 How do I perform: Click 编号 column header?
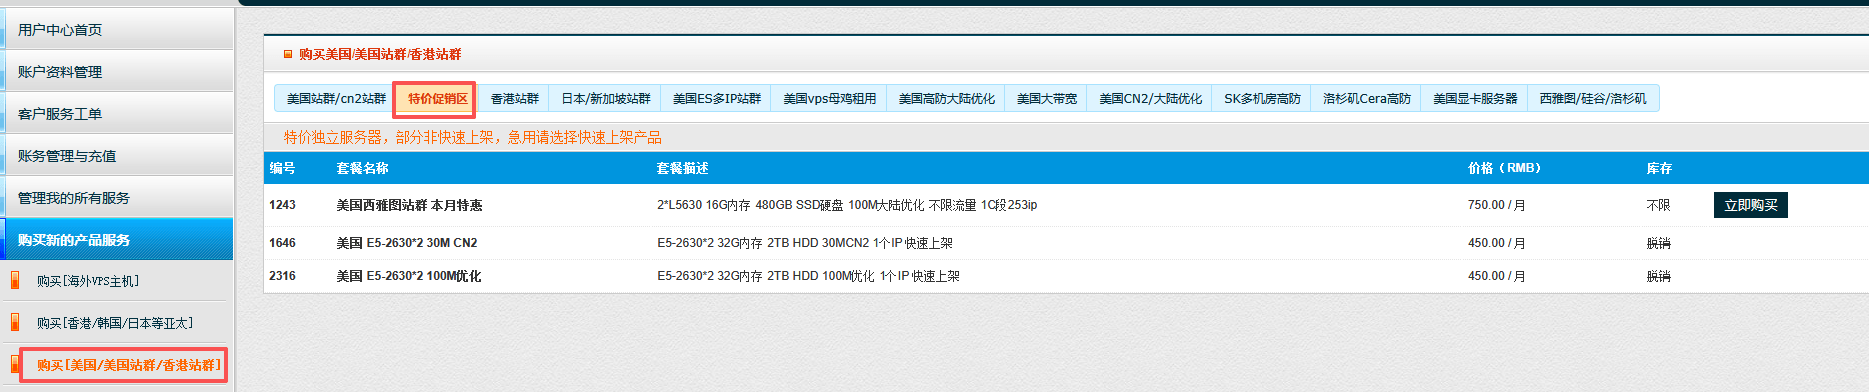282,168
